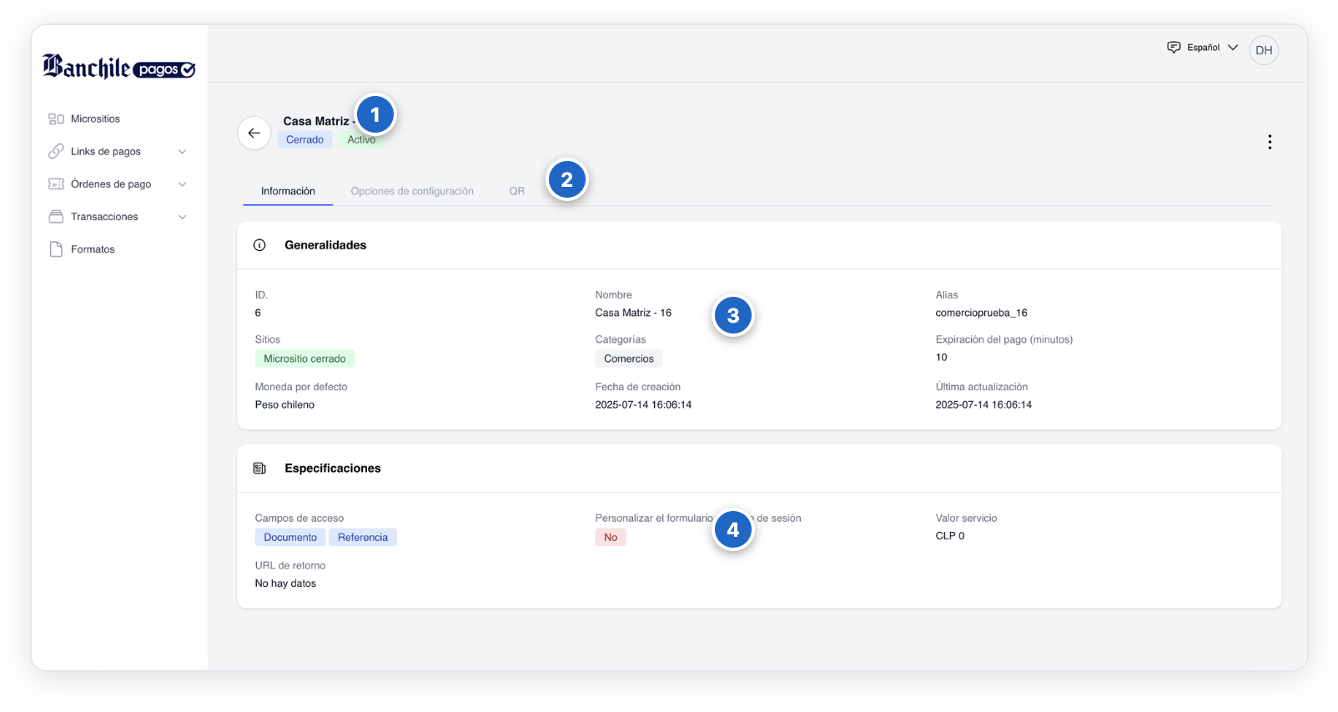Click the Documento access field tag
1338x712 pixels.
(290, 537)
